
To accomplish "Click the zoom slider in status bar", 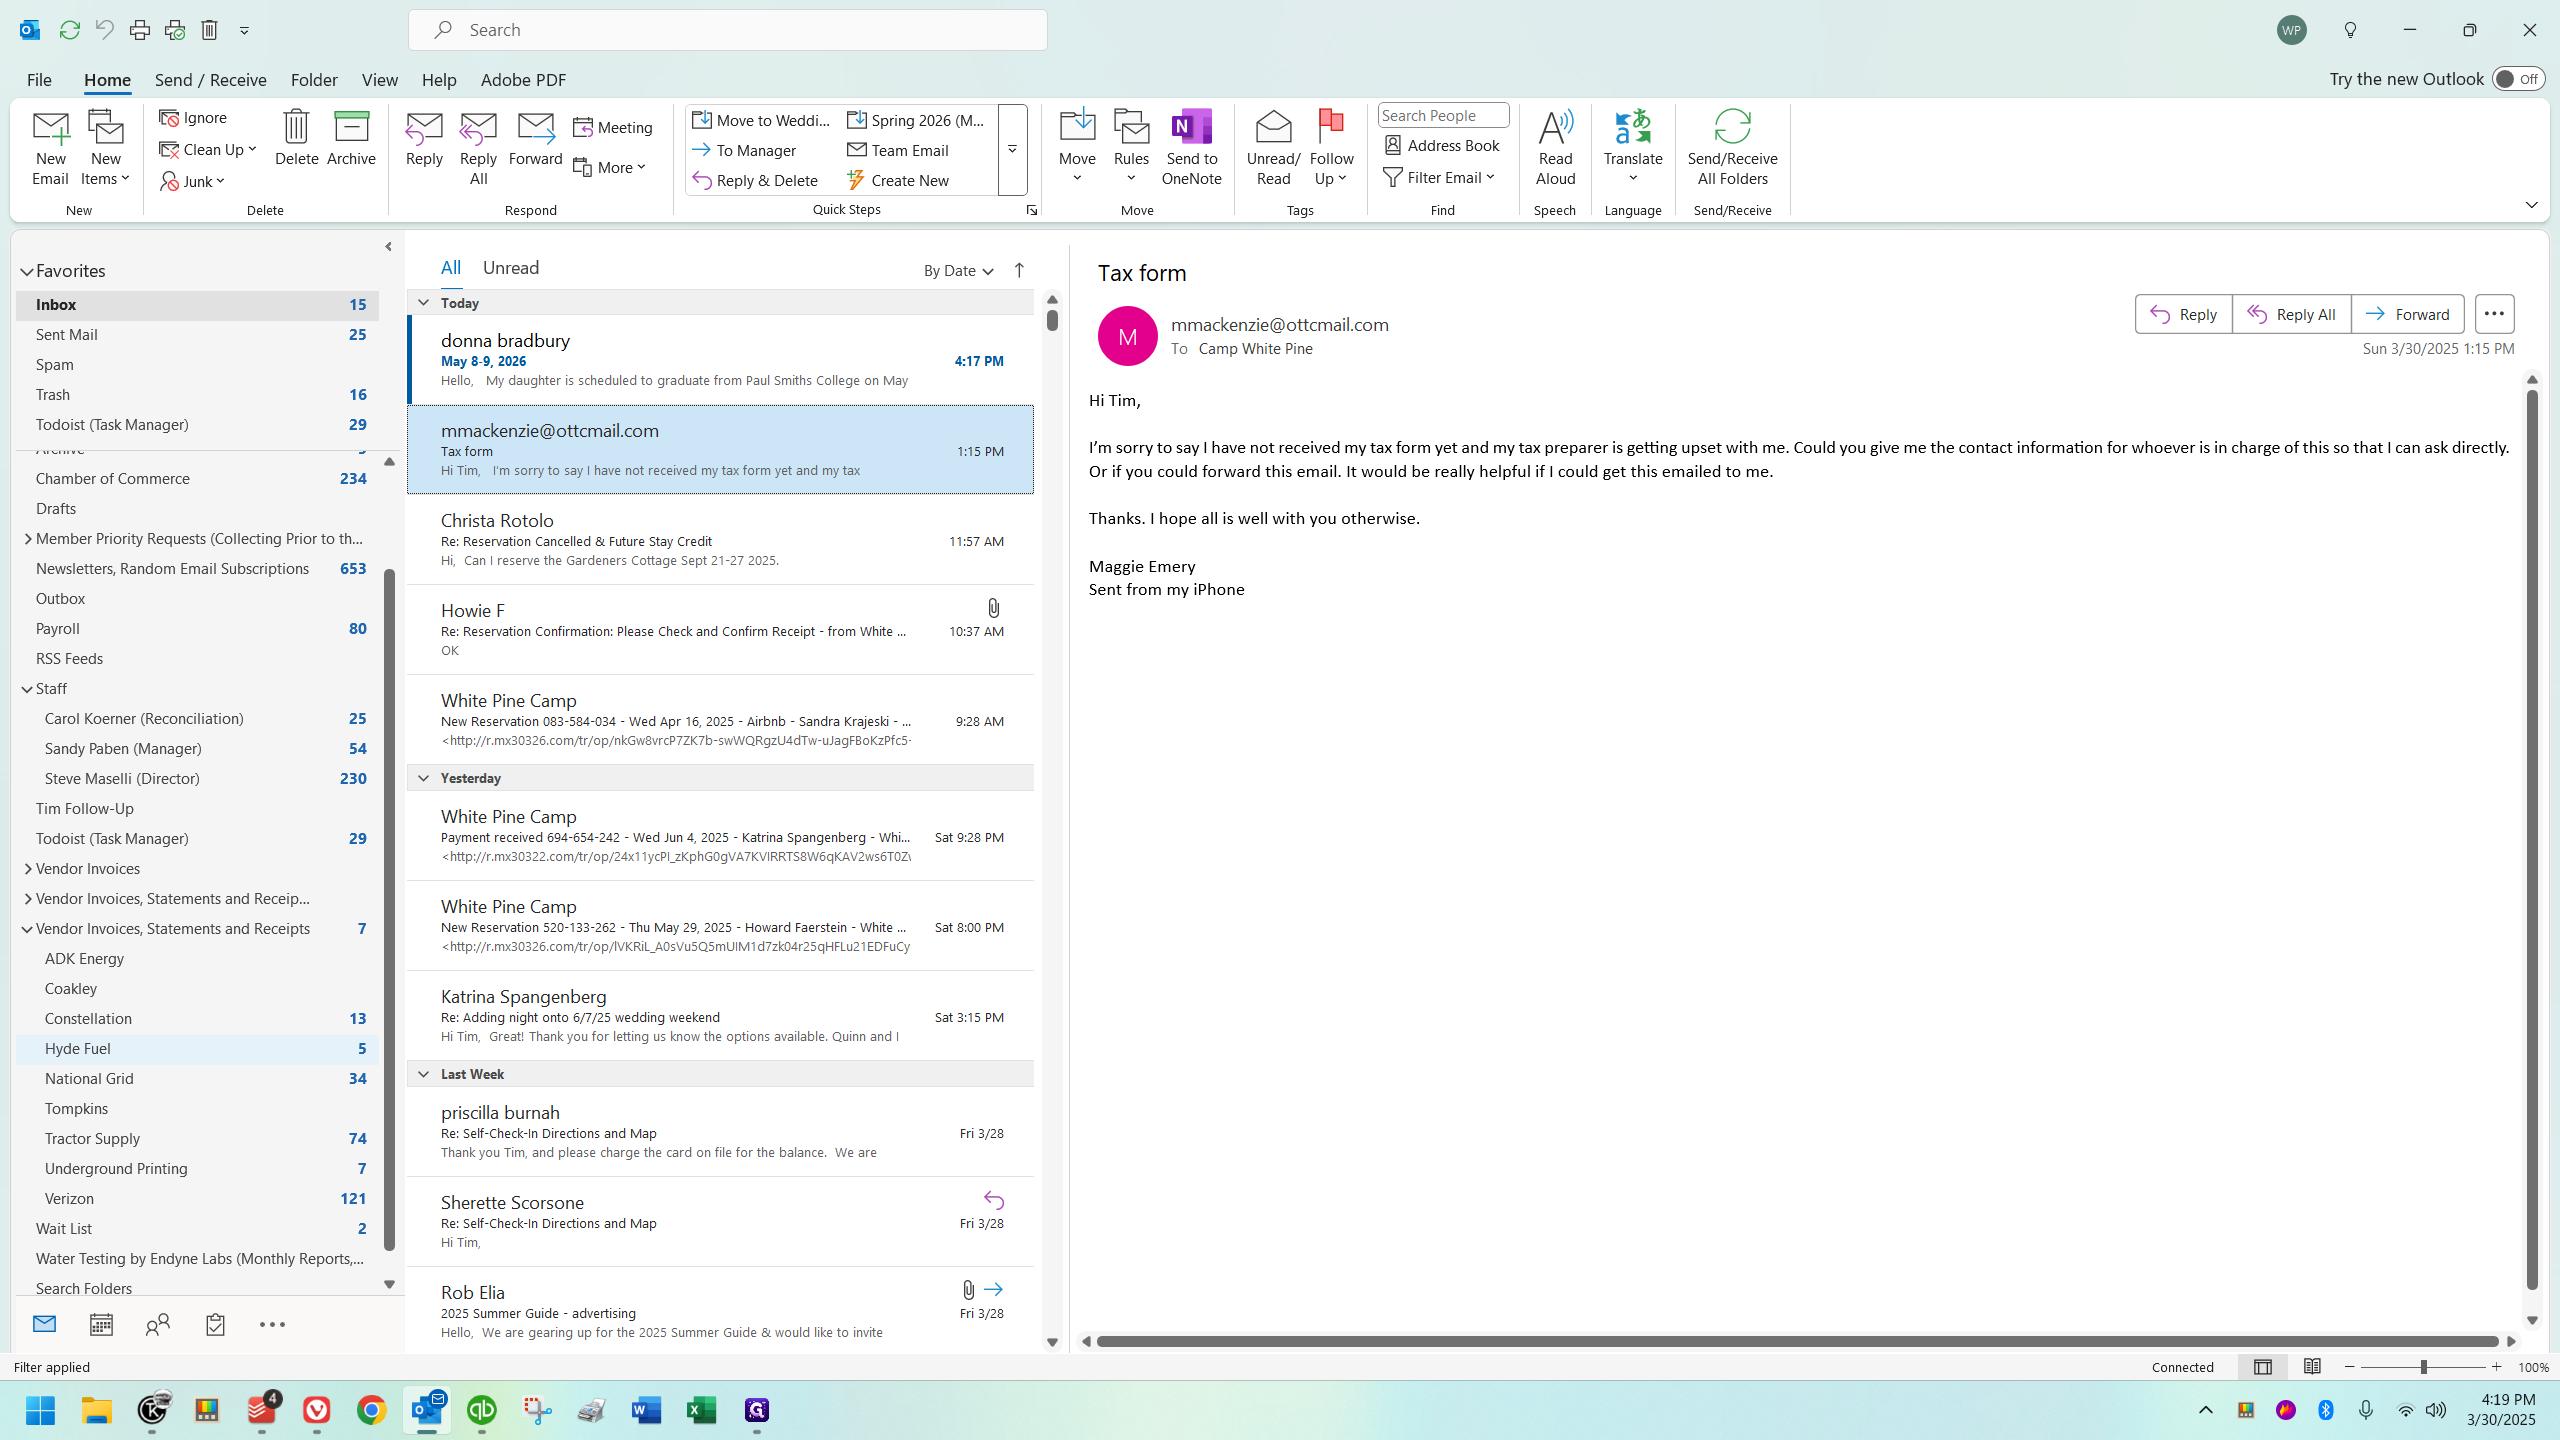I will pos(2423,1367).
